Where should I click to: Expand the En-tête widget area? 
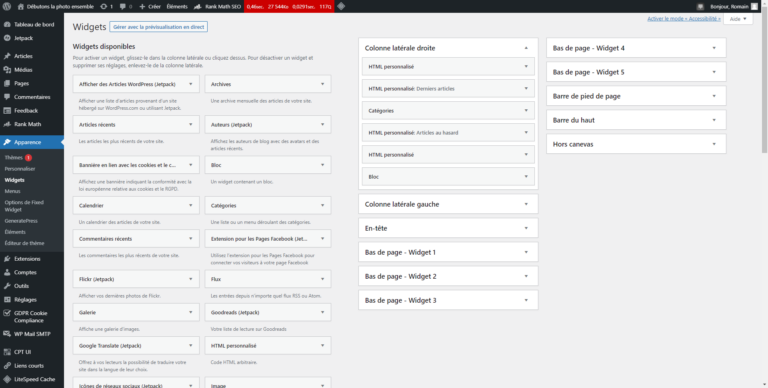(x=526, y=228)
